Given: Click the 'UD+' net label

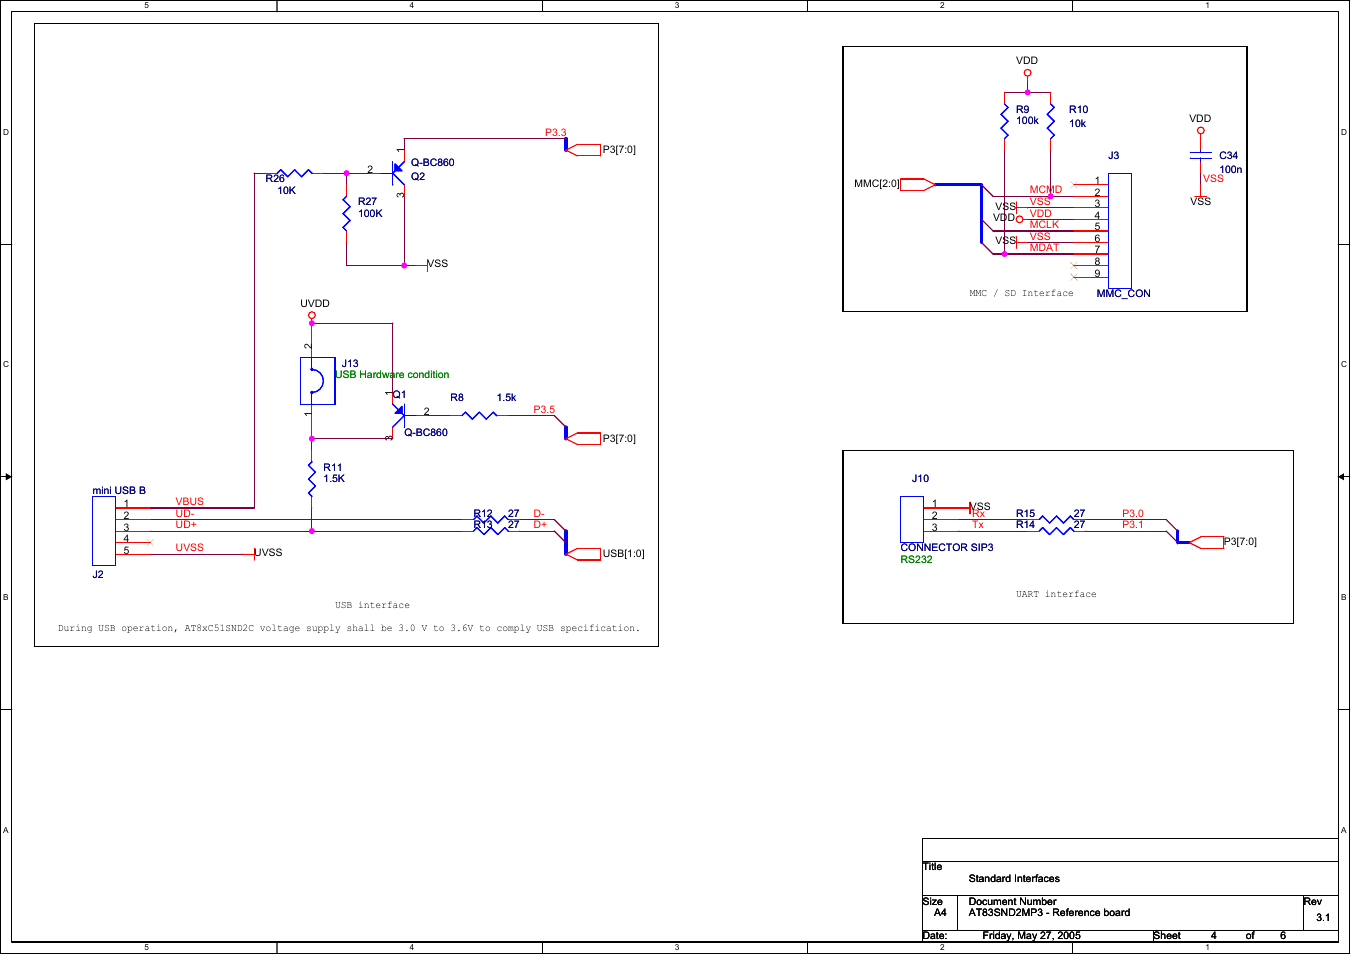Looking at the screenshot, I should 186,525.
